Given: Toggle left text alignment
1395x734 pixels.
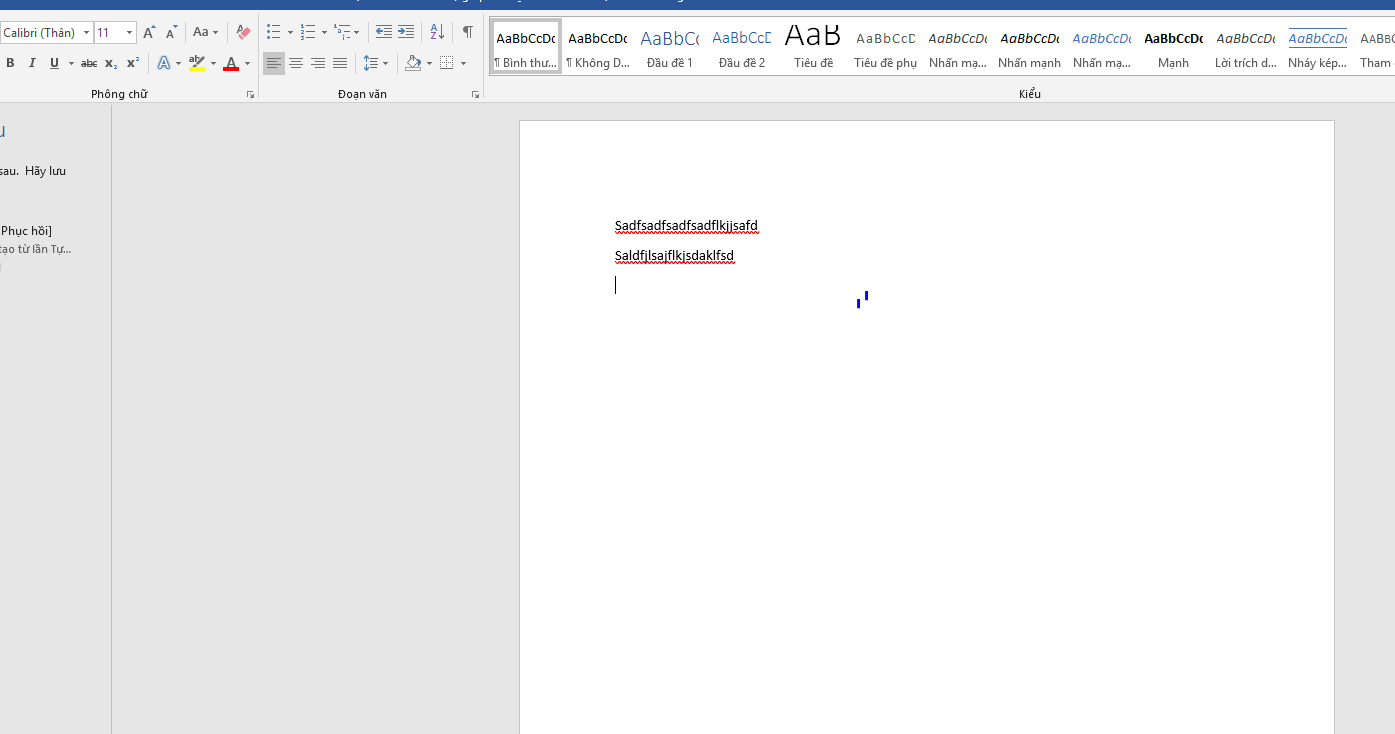Looking at the screenshot, I should click(274, 63).
